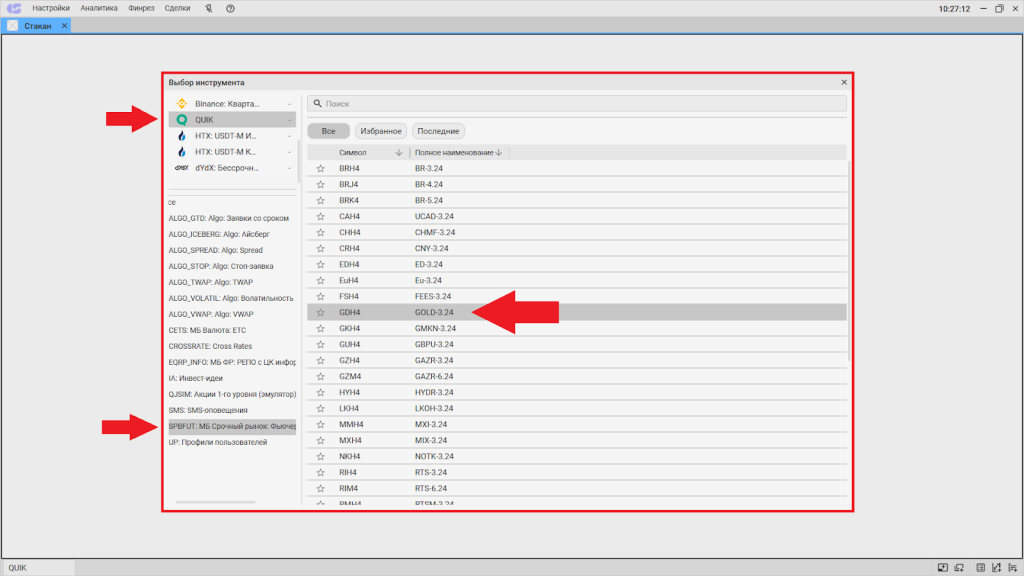Switch to the Стакан tab
1024x576 pixels.
click(37, 25)
